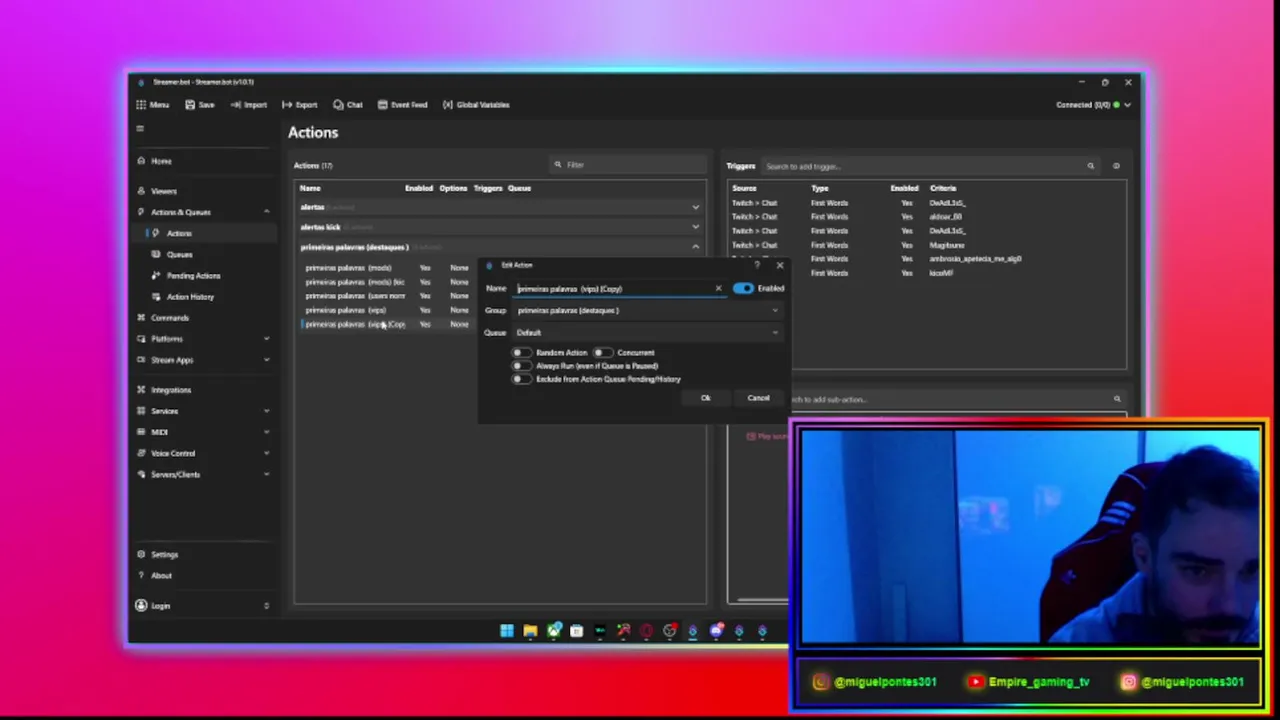Click the help question mark in dialog

pos(757,265)
